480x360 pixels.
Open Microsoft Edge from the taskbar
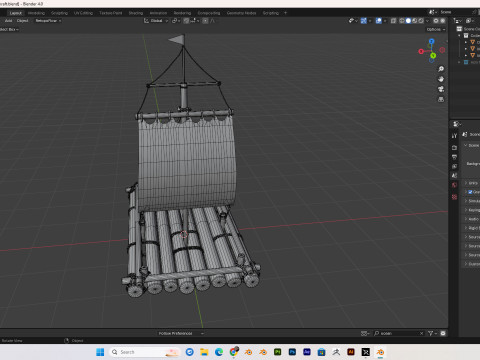[x=219, y=352]
